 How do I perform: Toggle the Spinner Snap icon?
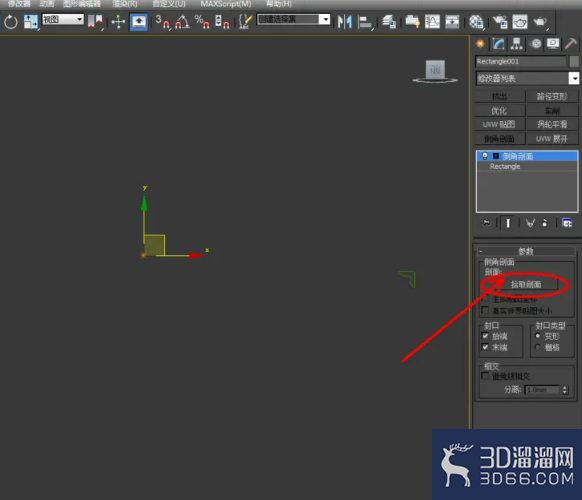coord(222,22)
